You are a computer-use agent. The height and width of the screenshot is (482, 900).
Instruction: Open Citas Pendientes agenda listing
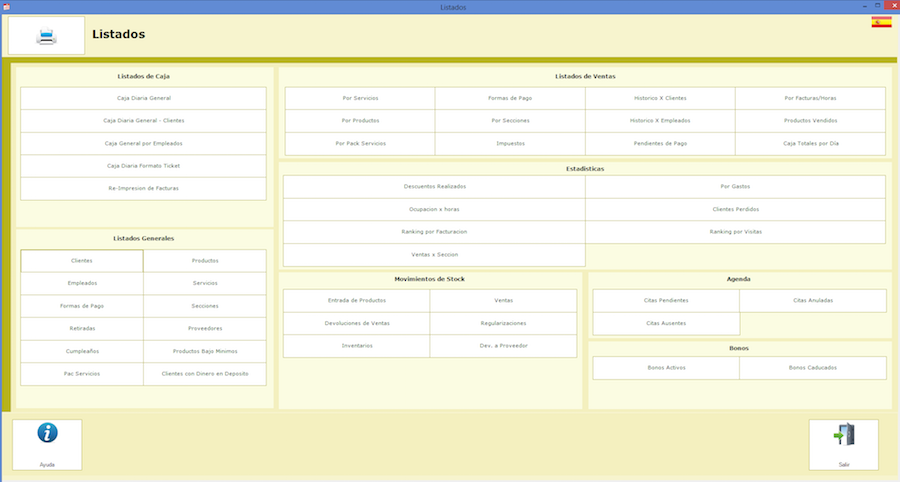point(666,300)
